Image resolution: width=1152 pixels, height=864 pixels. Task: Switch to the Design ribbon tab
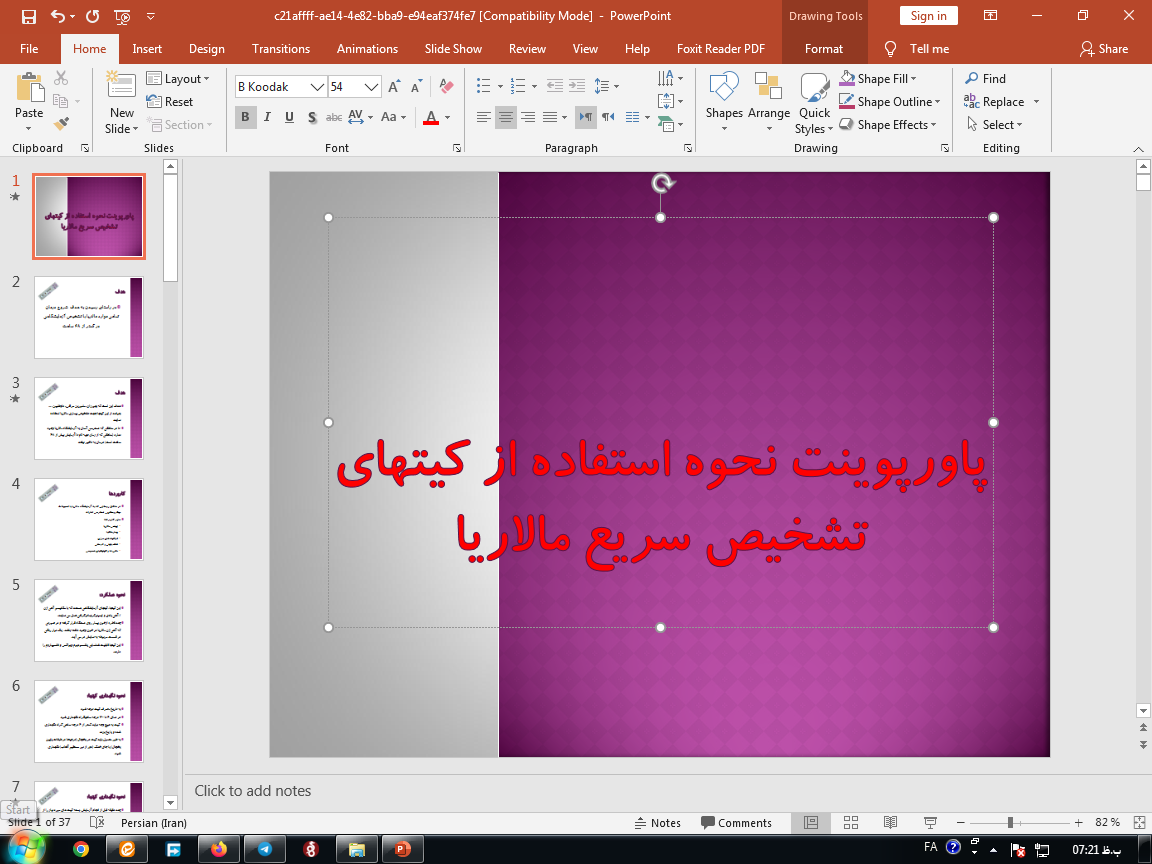(x=206, y=48)
